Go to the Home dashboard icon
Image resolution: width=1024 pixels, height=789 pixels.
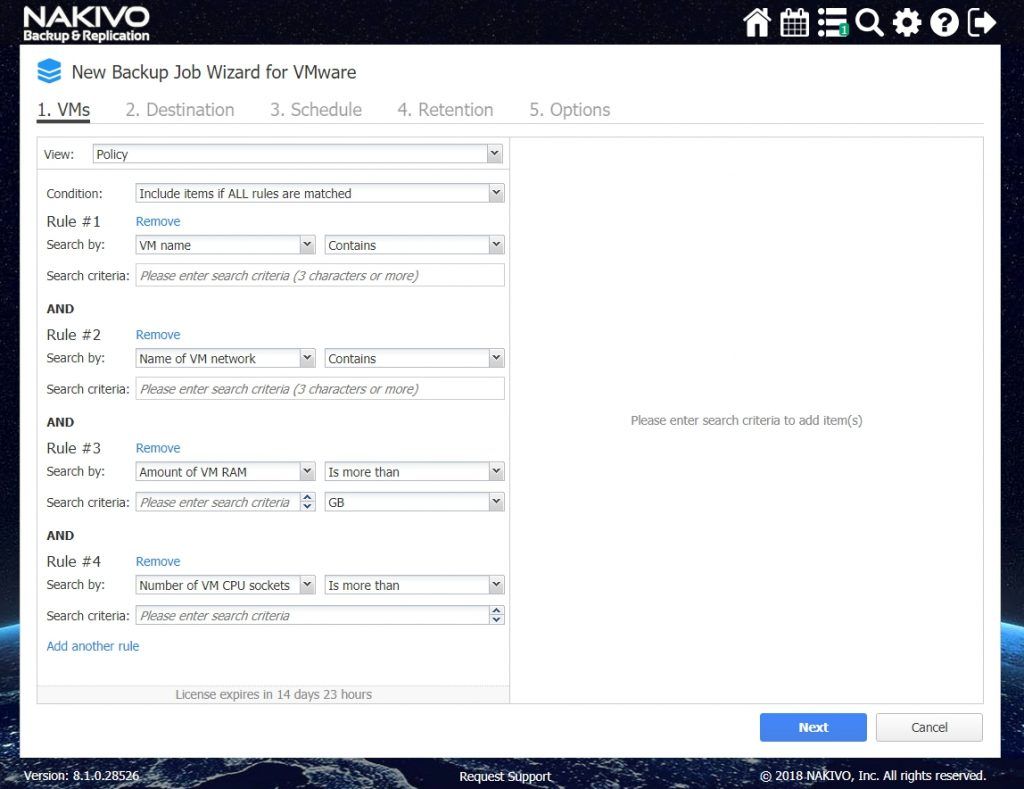coord(757,22)
